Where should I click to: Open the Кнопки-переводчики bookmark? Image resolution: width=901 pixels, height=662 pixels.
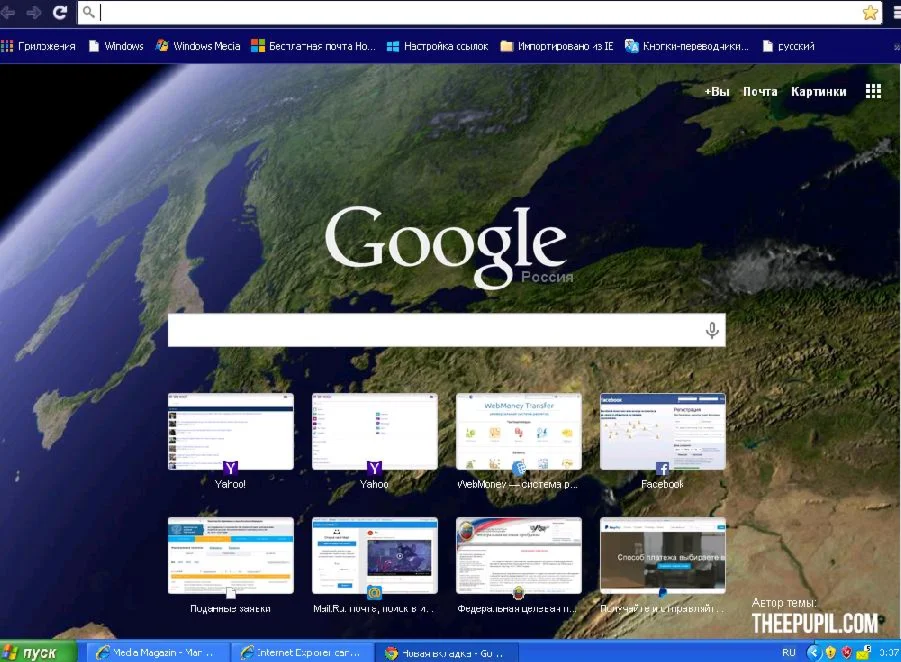pyautogui.click(x=687, y=46)
